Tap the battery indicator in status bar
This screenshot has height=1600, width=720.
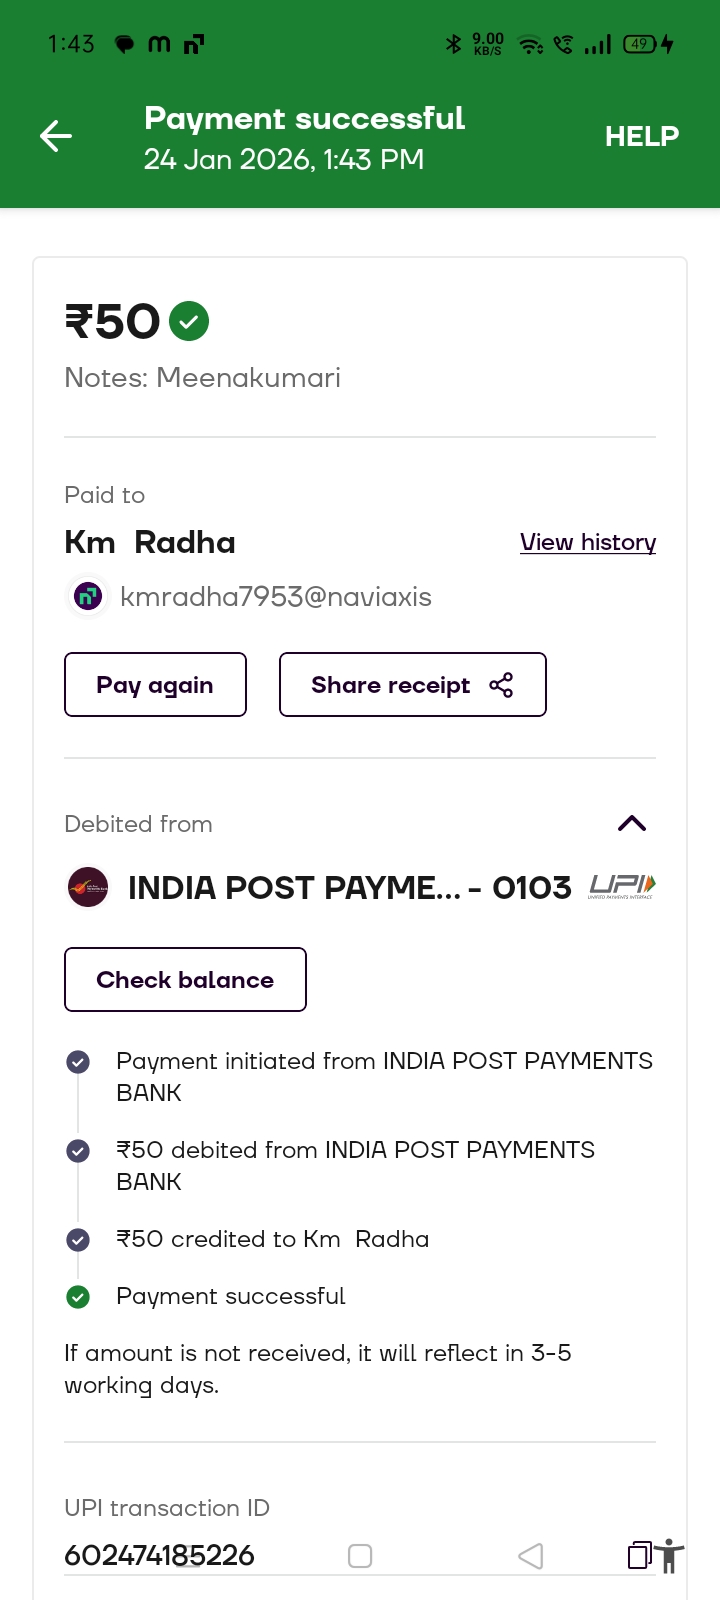click(640, 44)
